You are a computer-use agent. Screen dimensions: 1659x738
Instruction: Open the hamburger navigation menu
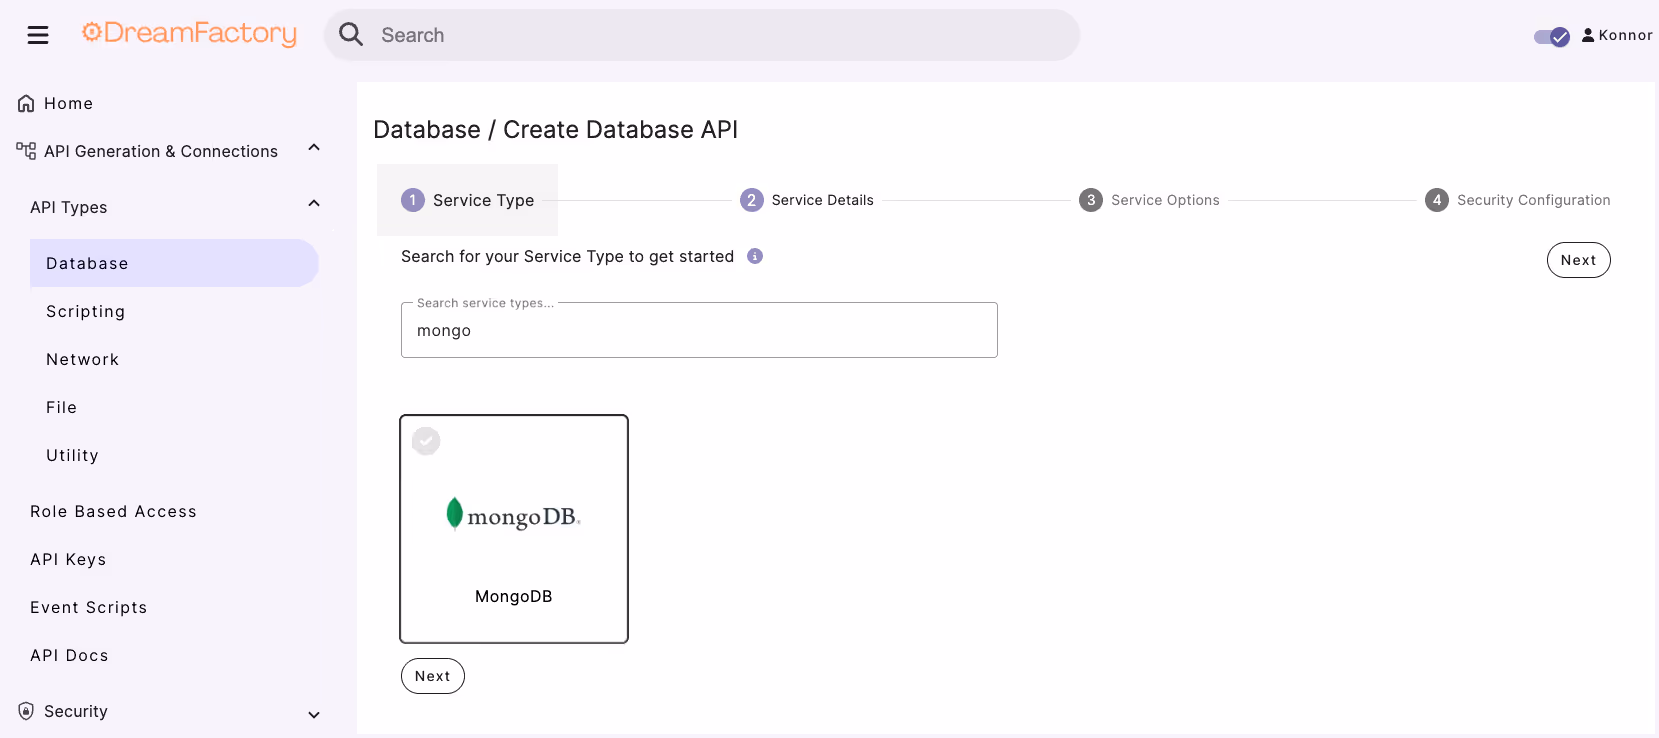(x=38, y=35)
